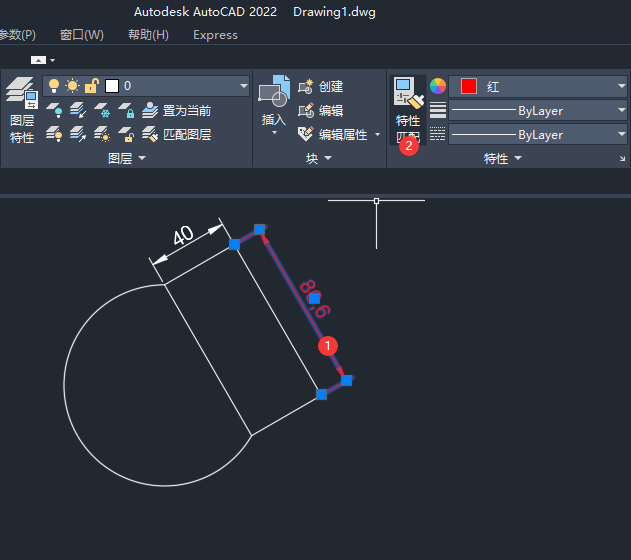631x560 pixels.
Task: Click the white layer color swatch
Action: (x=112, y=86)
